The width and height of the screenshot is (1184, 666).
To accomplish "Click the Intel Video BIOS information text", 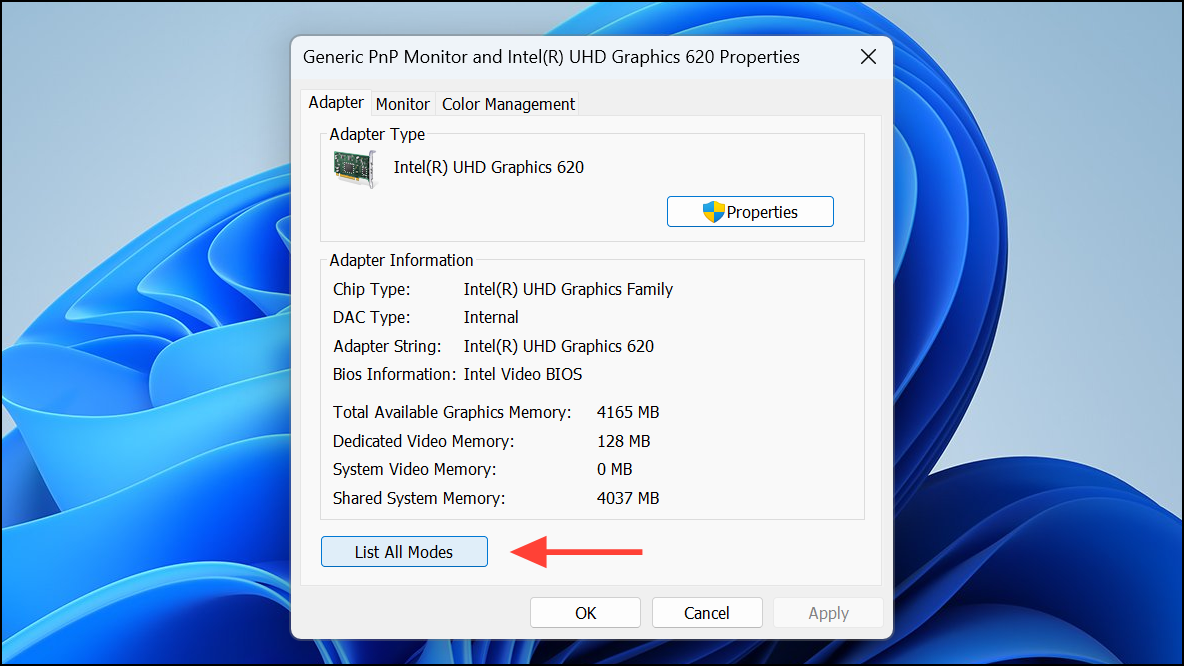I will 522,373.
